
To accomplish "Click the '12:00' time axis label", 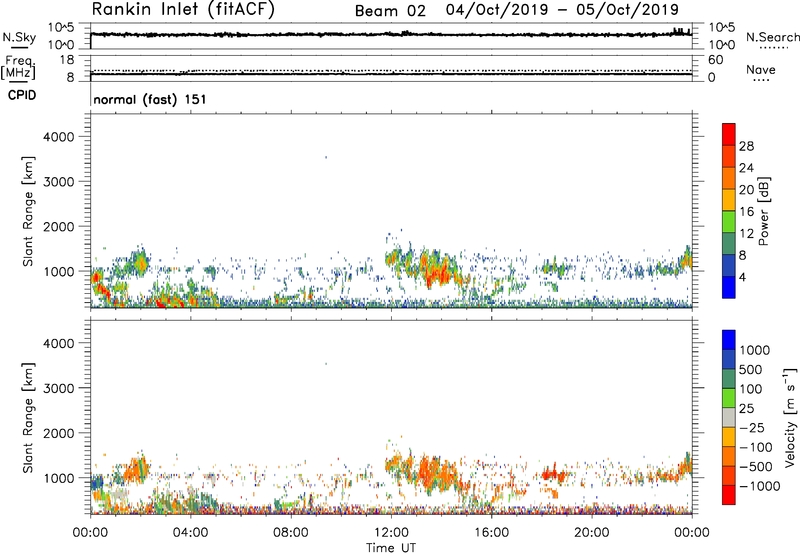I will pyautogui.click(x=391, y=533).
